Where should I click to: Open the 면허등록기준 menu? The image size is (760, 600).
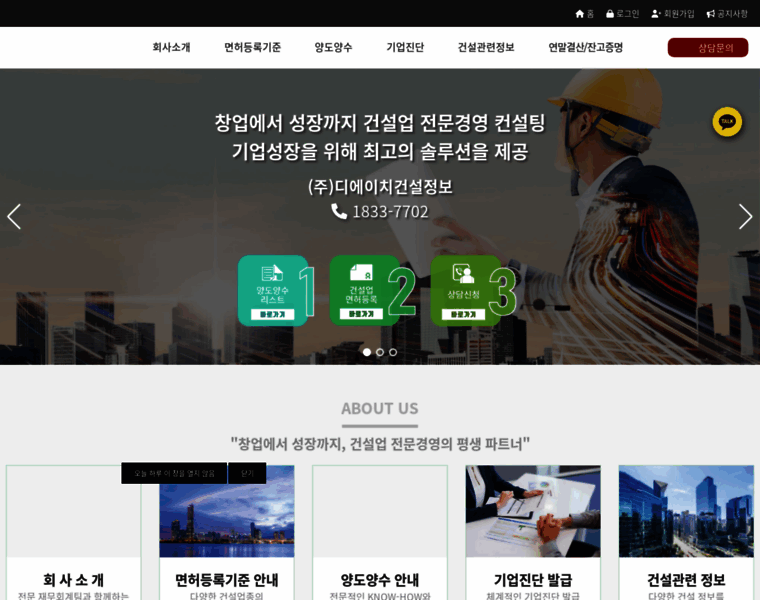tap(253, 47)
